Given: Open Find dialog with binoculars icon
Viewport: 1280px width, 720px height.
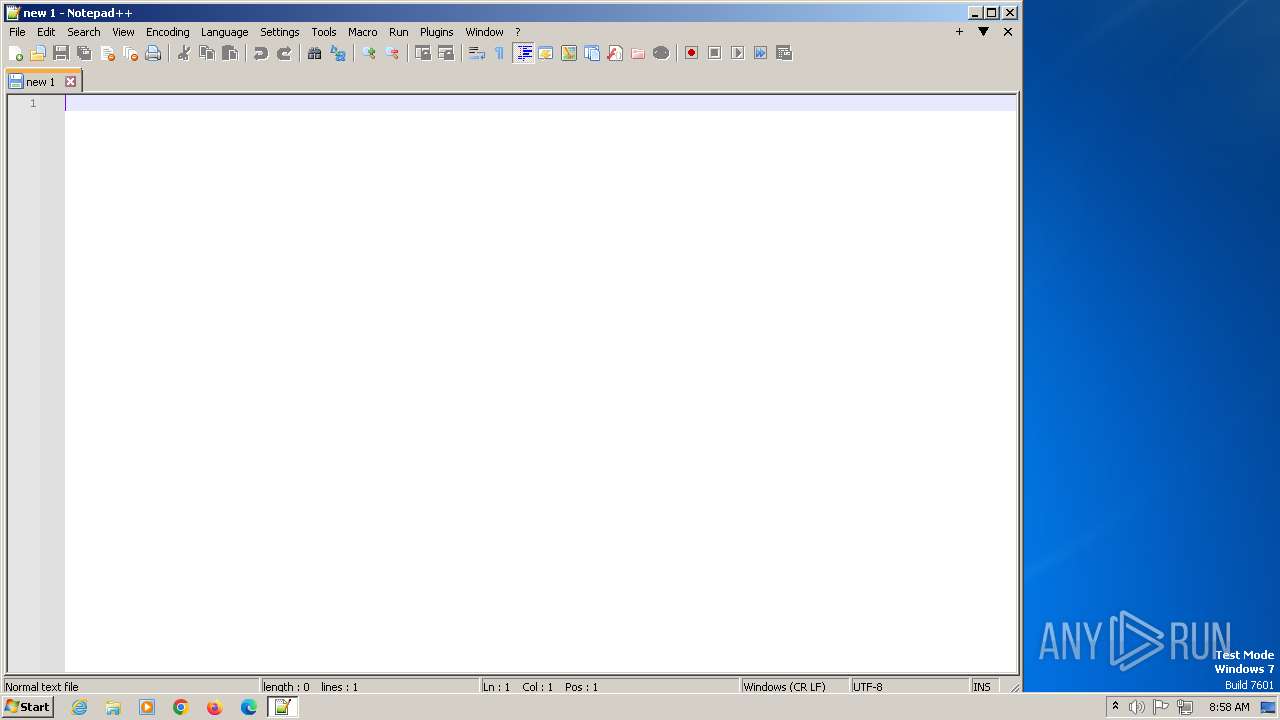Looking at the screenshot, I should tap(315, 53).
